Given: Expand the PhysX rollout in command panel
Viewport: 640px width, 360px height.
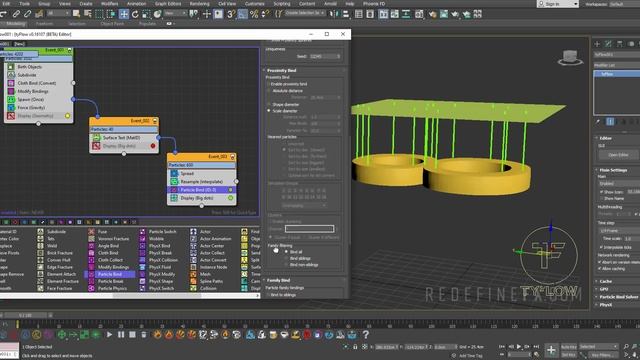Looking at the screenshot, I should (x=605, y=304).
